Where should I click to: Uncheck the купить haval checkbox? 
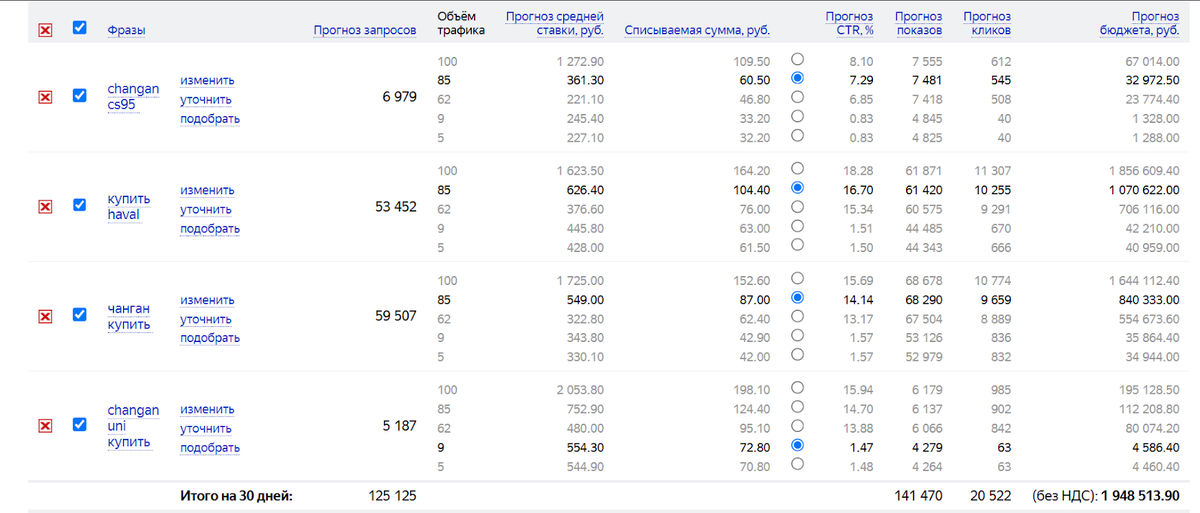point(80,205)
